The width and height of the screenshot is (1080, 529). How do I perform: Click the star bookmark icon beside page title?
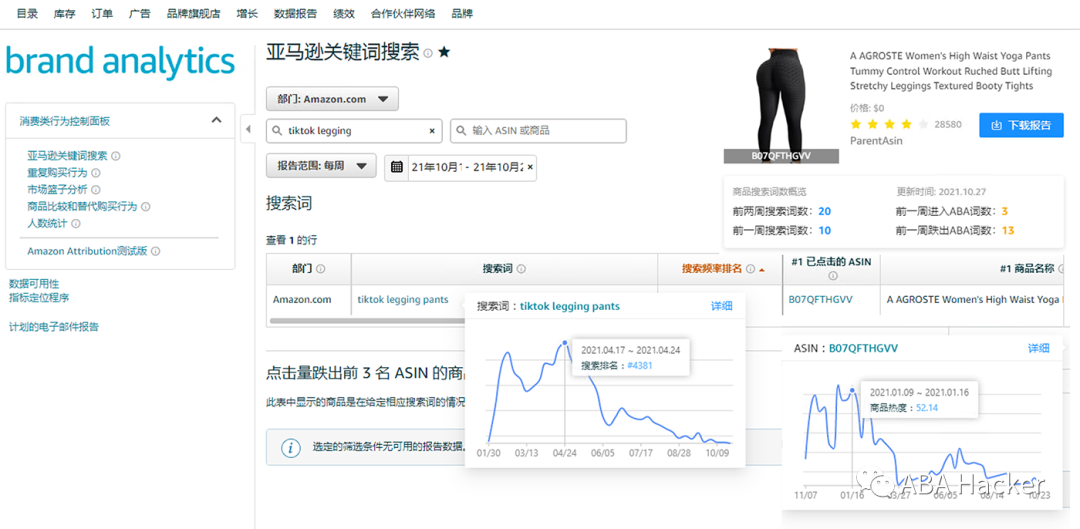(444, 52)
